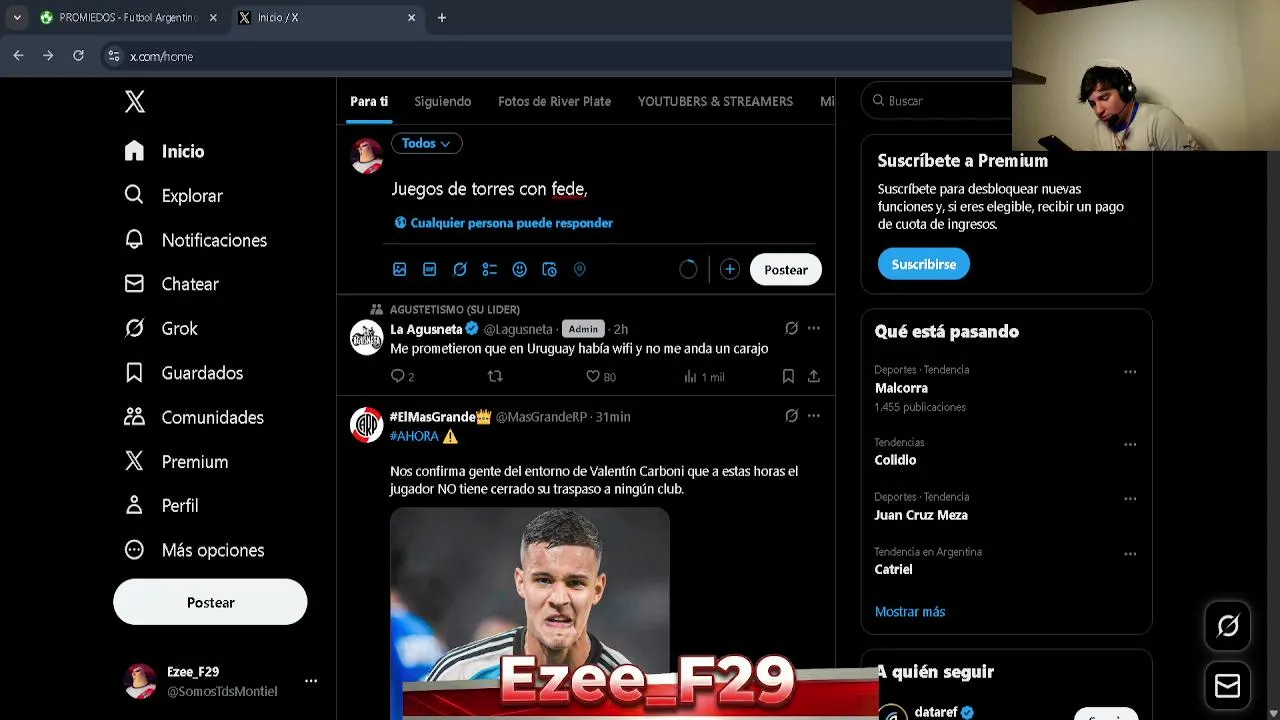Open options for Catriel trend
This screenshot has width=1280, height=720.
point(1130,554)
